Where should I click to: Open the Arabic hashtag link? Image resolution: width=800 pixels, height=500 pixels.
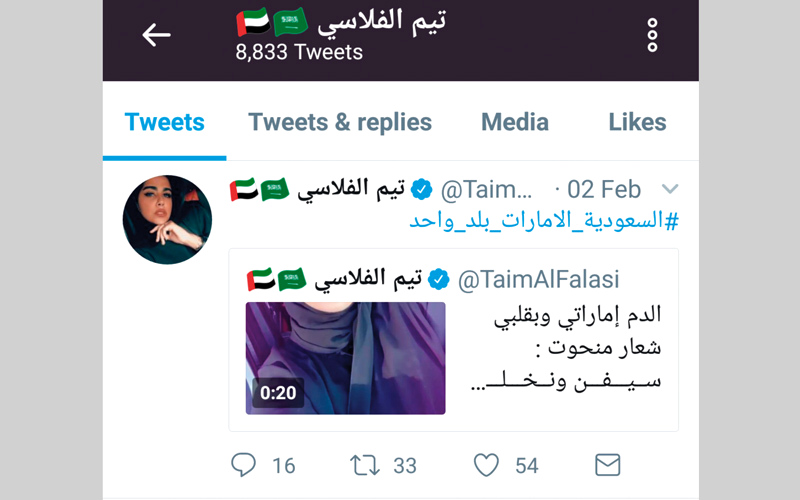545,220
